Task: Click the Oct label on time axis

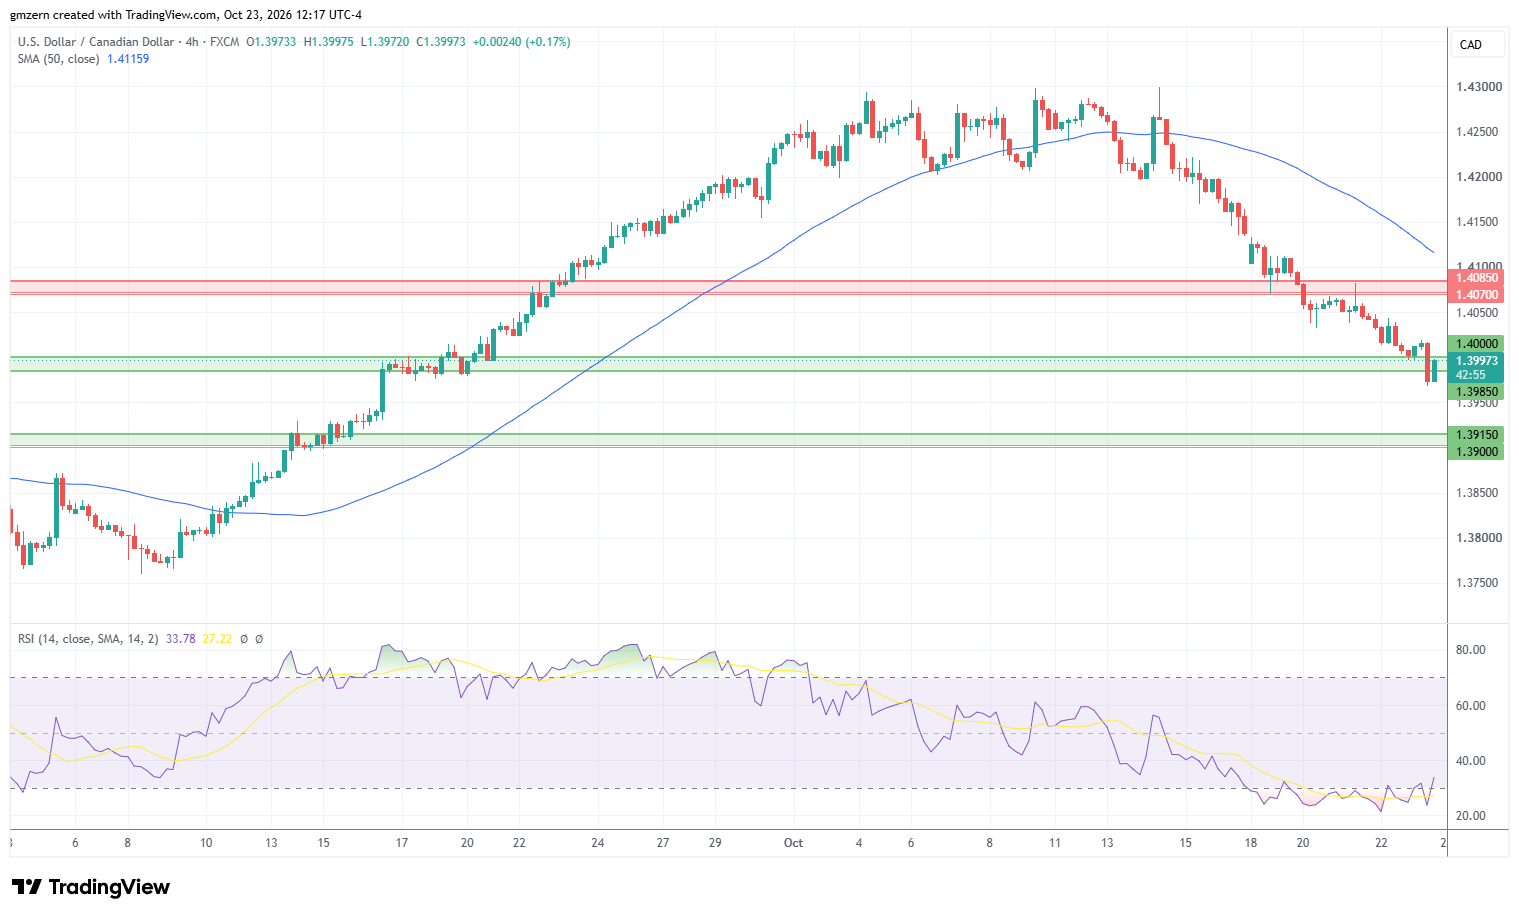Action: [793, 843]
